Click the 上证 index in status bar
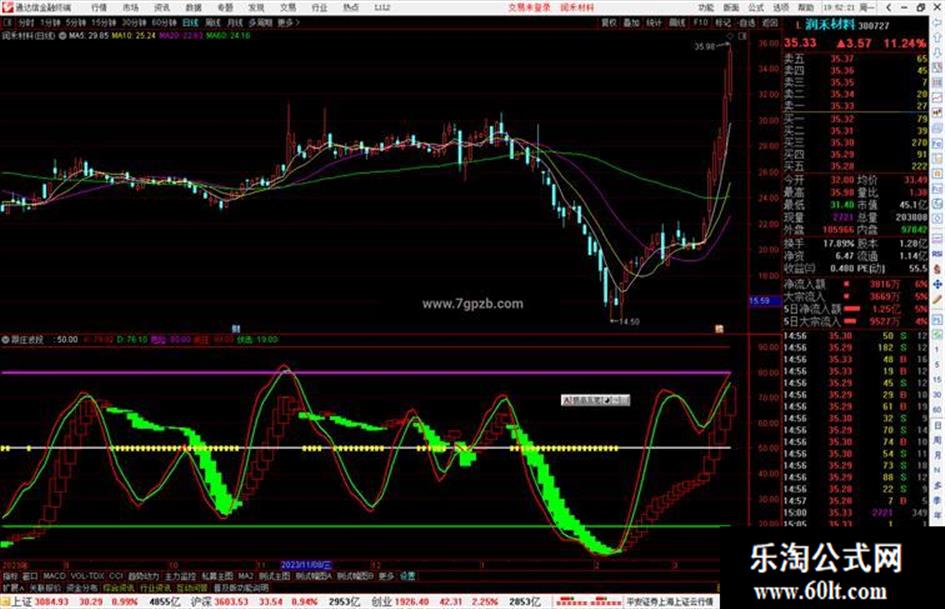This screenshot has height=609, width=945. pyautogui.click(x=22, y=602)
